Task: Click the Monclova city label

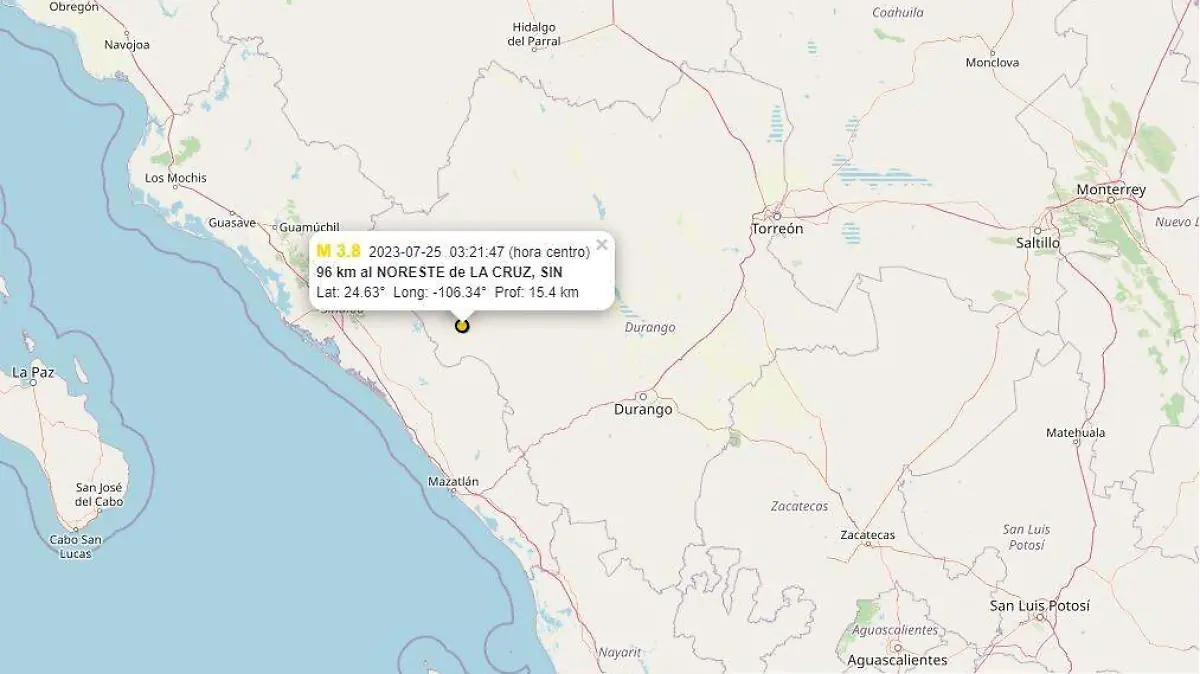Action: (992, 62)
